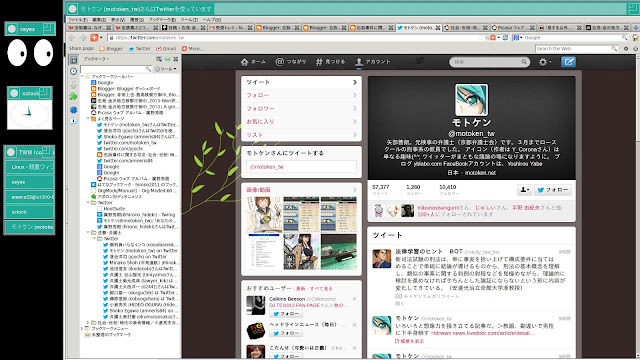Image resolution: width=640 pixels, height=360 pixels.
Task: Click the orange plus share button by address bar
Action: (94, 38)
